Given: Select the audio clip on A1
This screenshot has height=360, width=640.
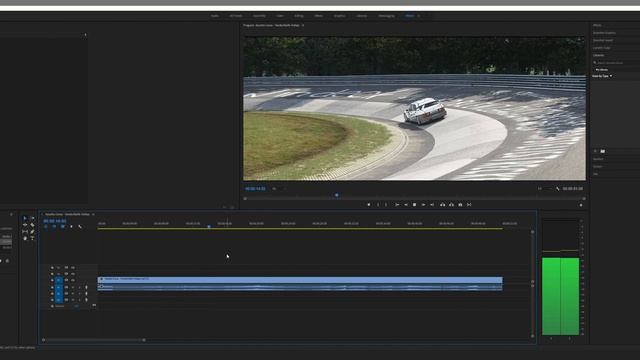Looking at the screenshot, I should 300,287.
